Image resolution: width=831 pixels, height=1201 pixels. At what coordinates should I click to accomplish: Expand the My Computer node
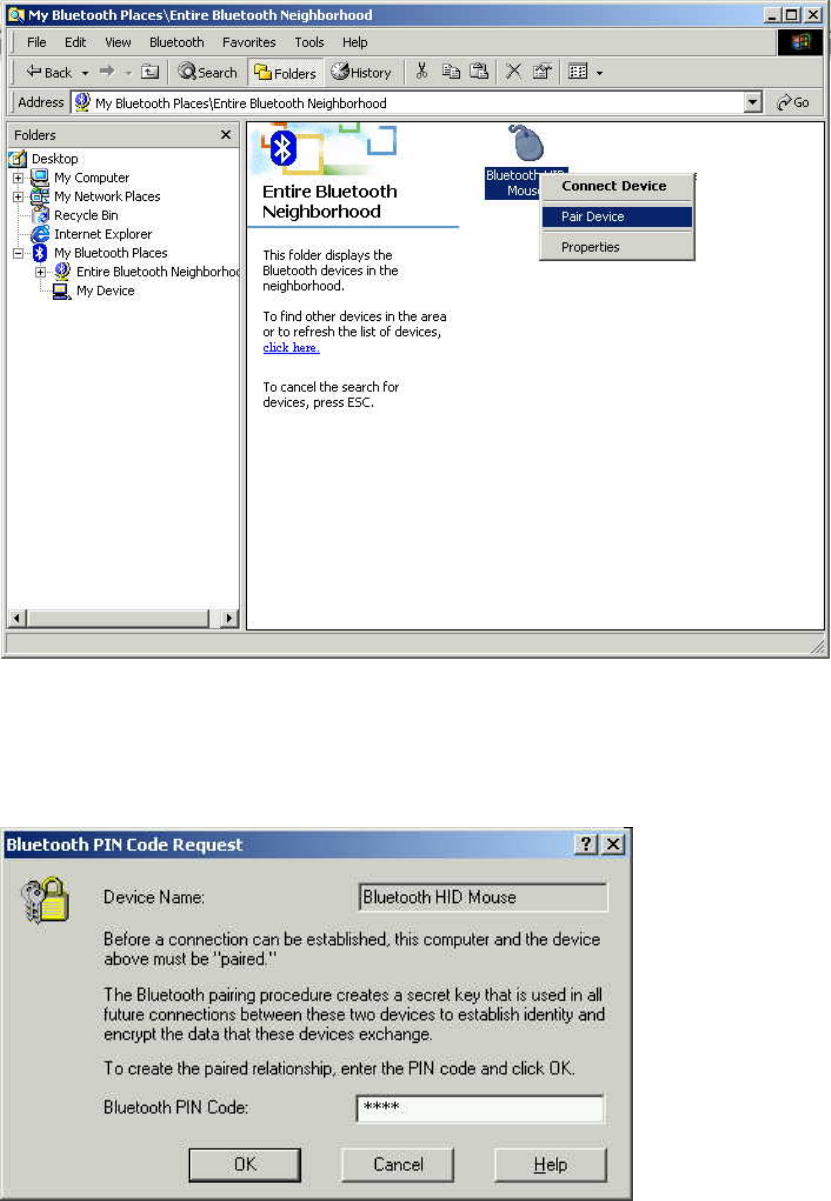pos(18,177)
